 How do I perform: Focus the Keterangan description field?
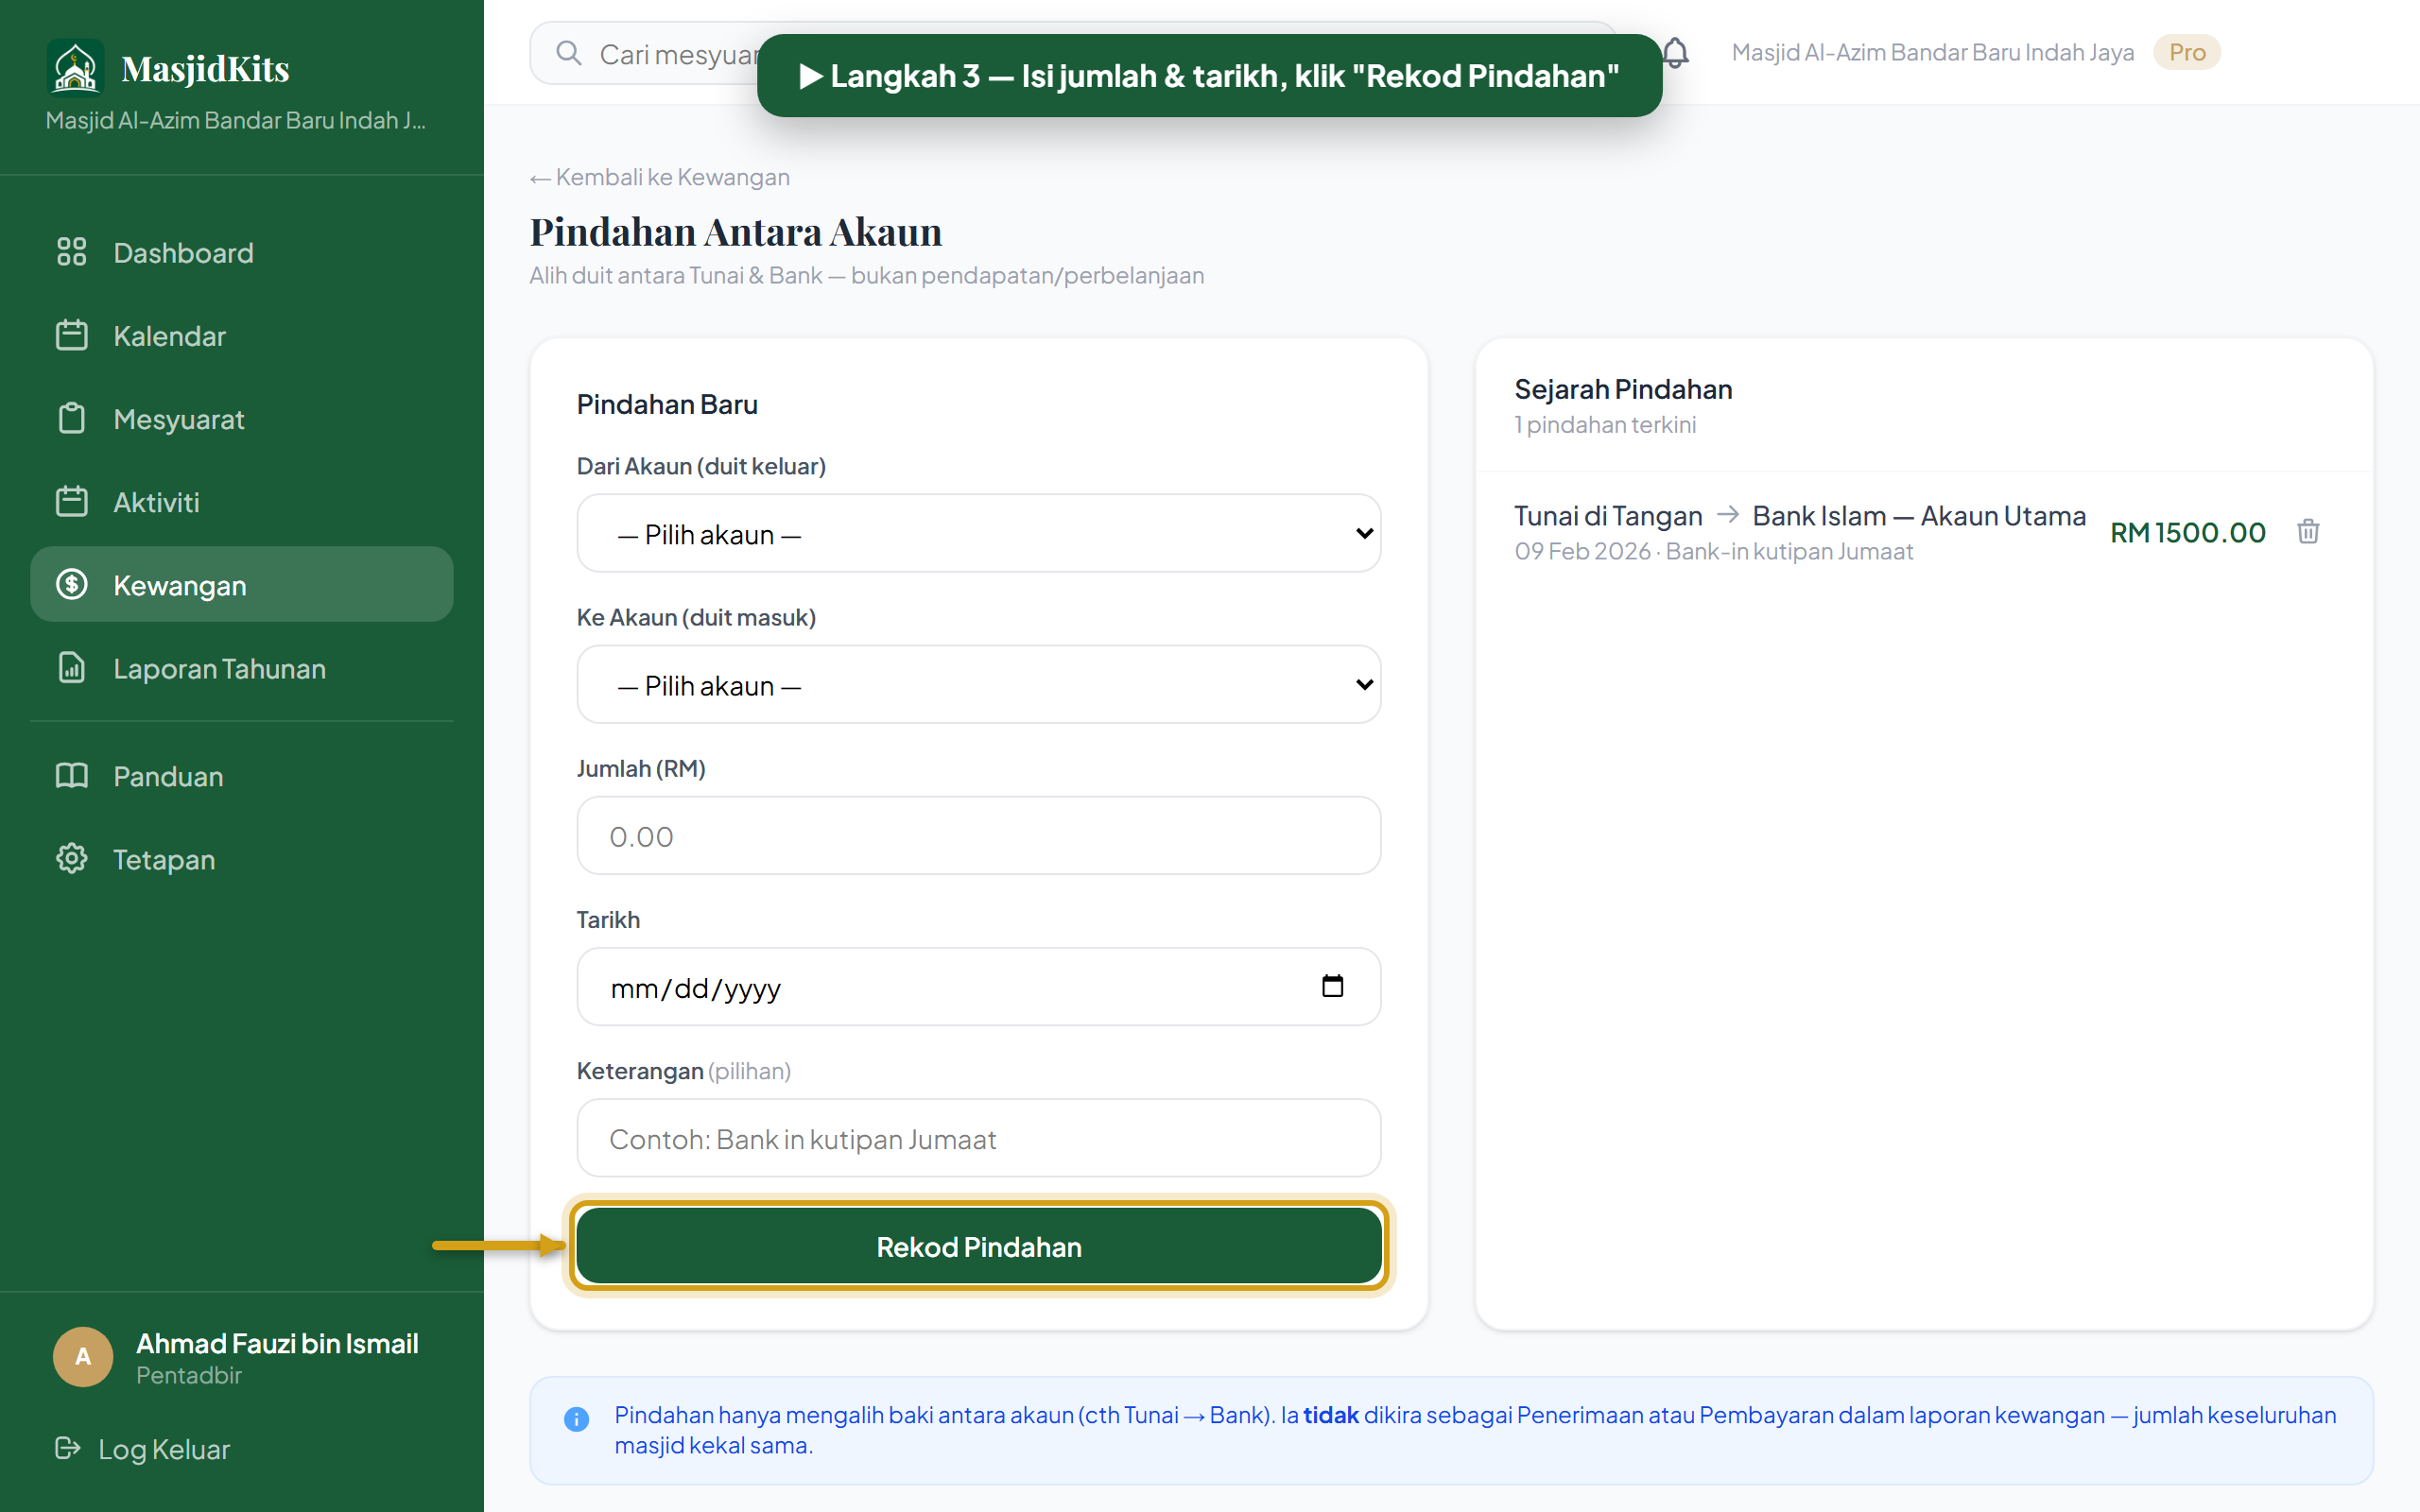(x=979, y=1138)
